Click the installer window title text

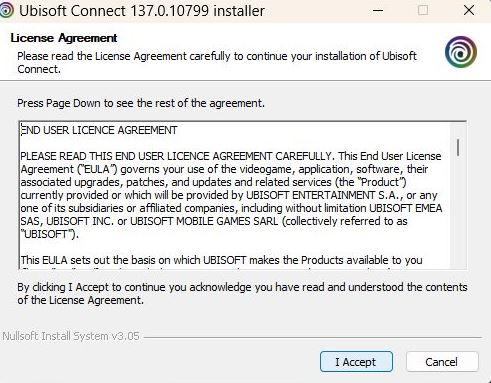(x=142, y=11)
